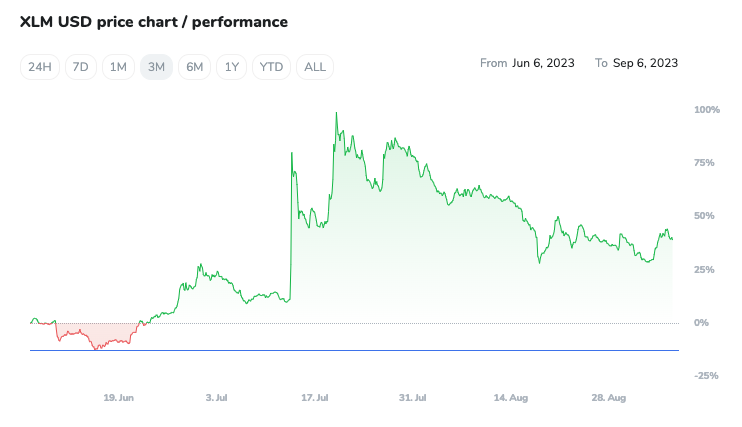Switch chart to 6M range
742x427 pixels.
click(x=194, y=67)
